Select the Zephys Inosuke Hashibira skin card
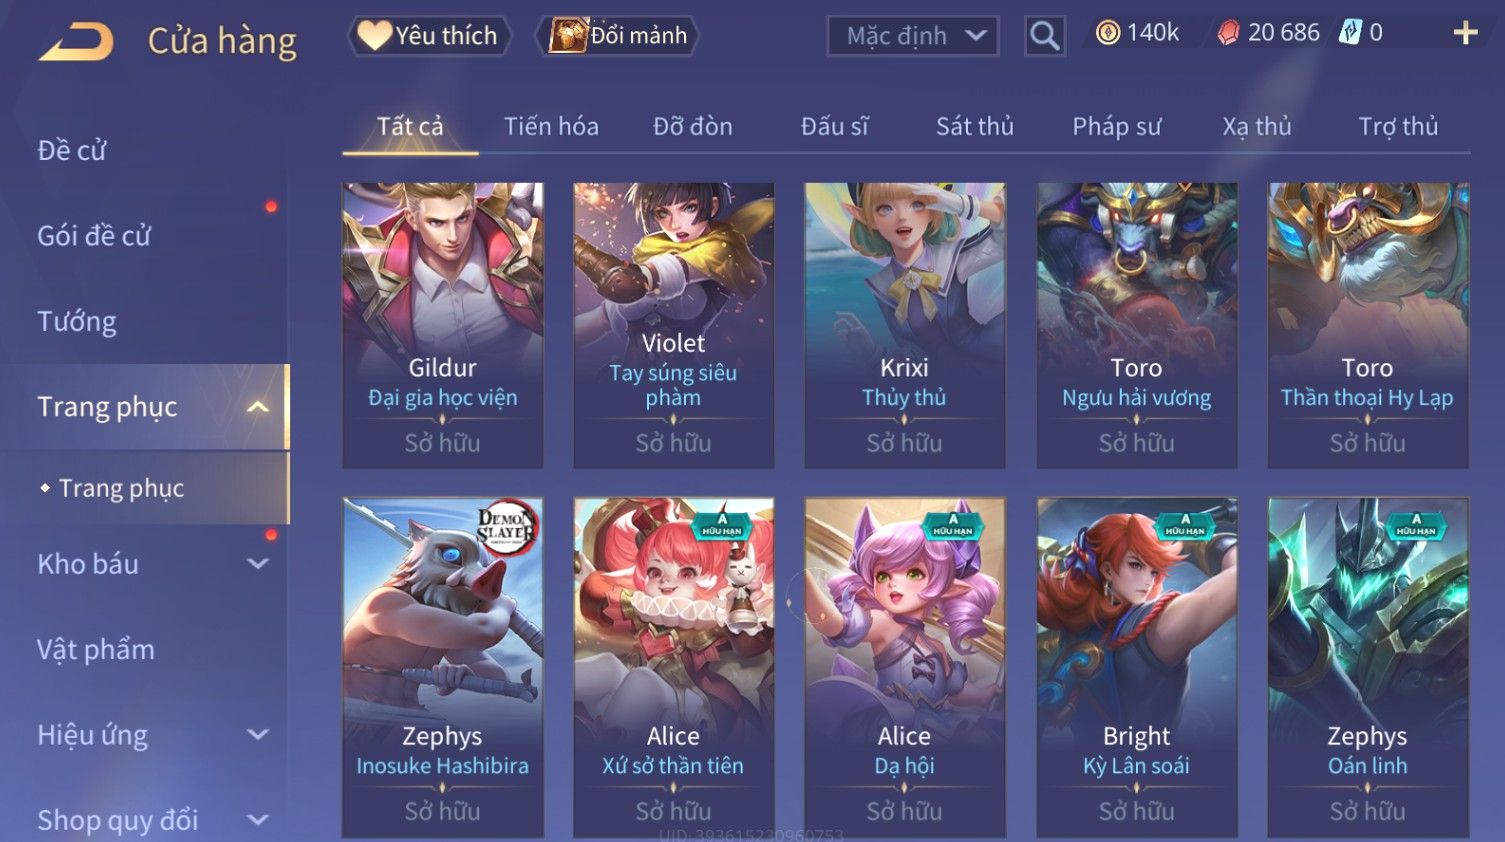Screen dimensions: 1505x842 443,667
